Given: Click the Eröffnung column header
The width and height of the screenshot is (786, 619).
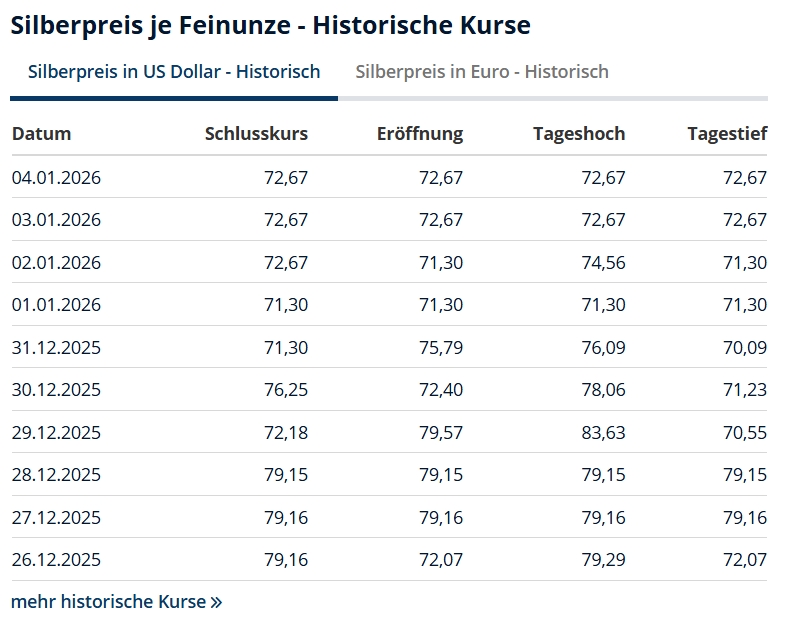Looking at the screenshot, I should pyautogui.click(x=420, y=134).
